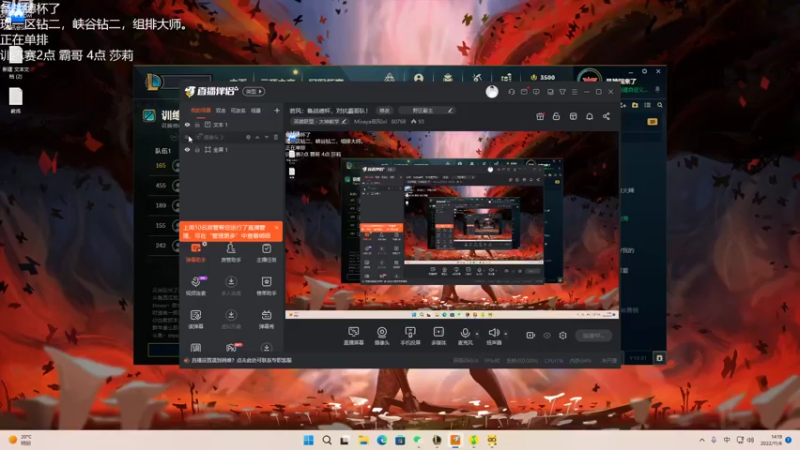Toggle visibility of 文本 1 source

click(x=187, y=124)
